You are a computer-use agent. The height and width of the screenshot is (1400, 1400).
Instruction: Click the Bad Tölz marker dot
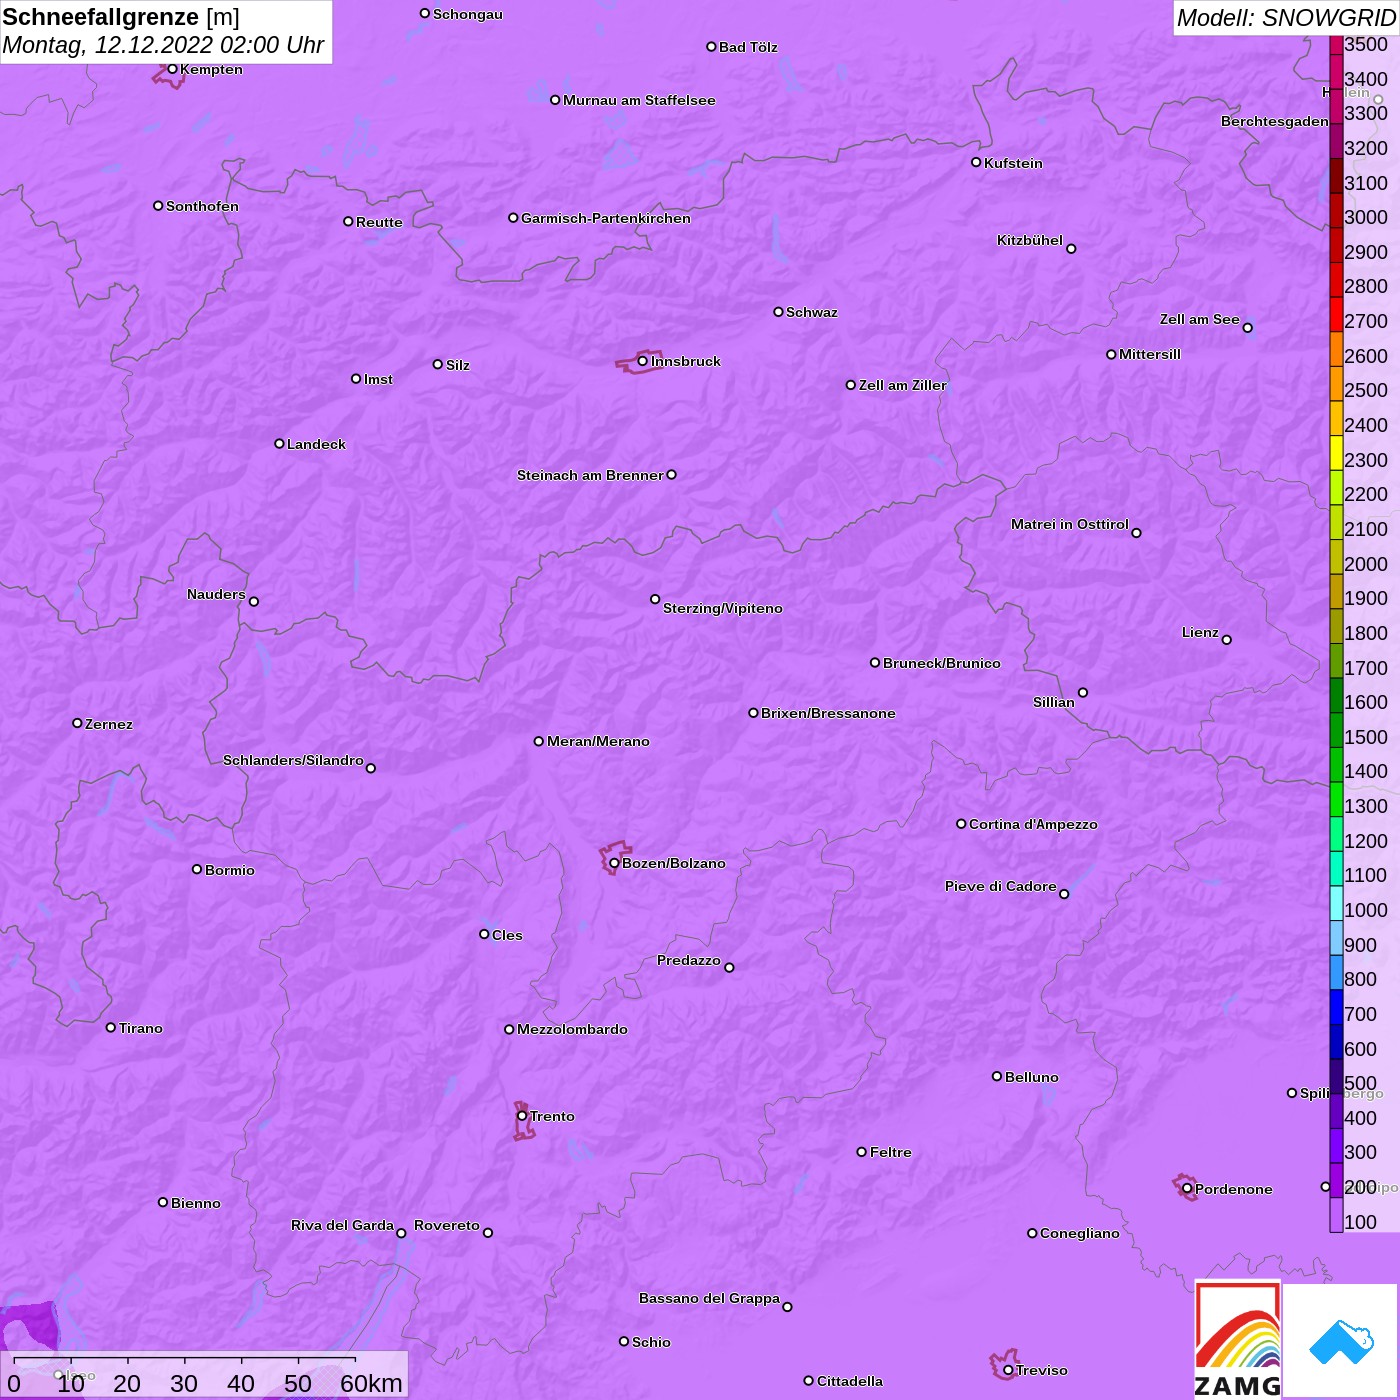[x=711, y=47]
